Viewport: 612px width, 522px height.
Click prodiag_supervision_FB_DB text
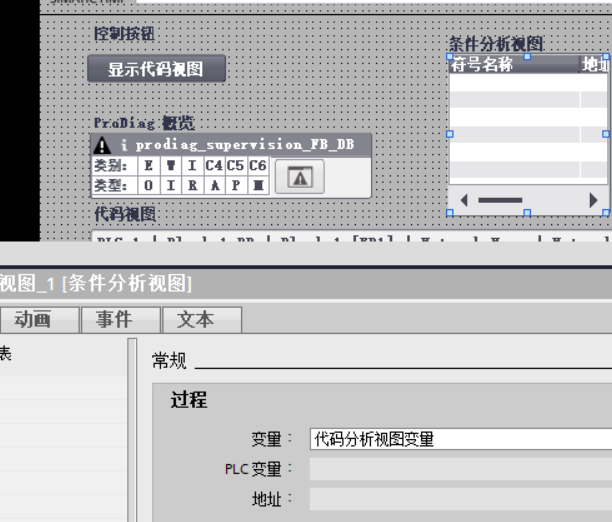tap(245, 145)
